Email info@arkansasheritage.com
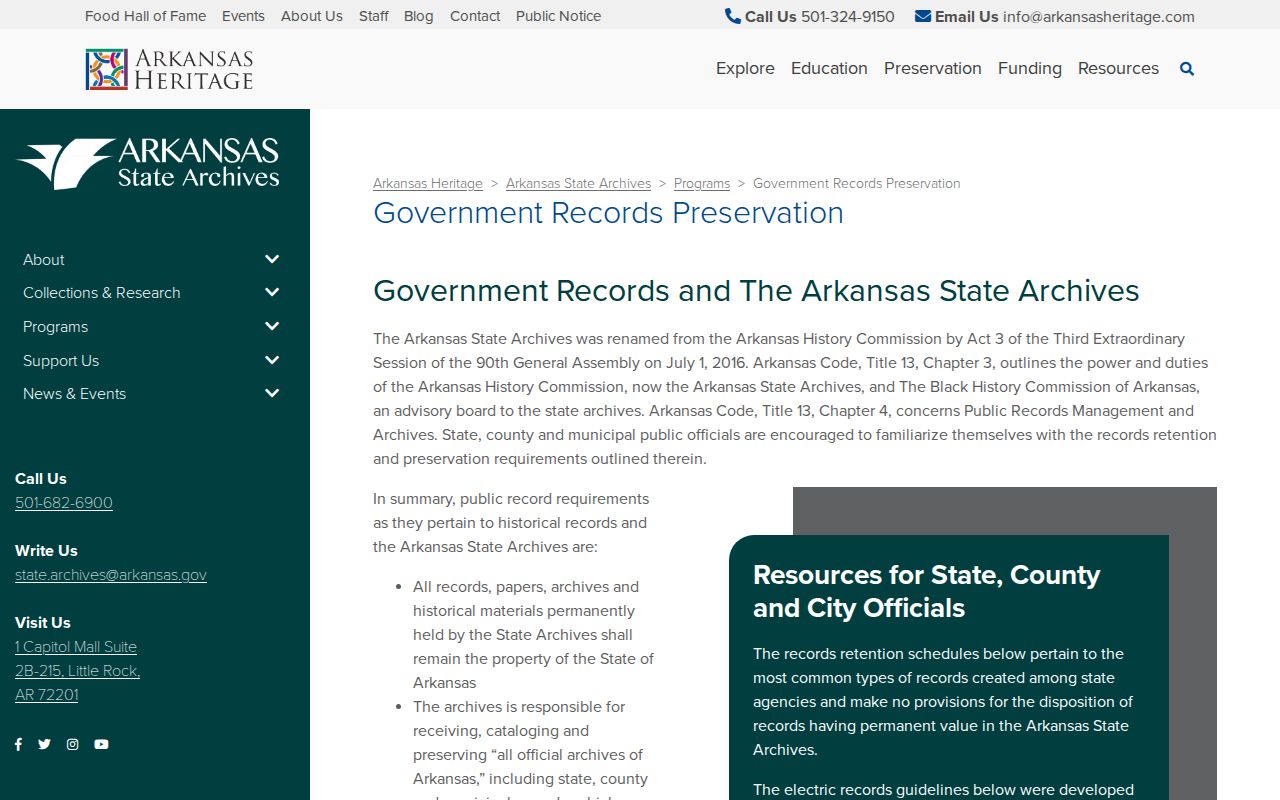 [x=1099, y=16]
